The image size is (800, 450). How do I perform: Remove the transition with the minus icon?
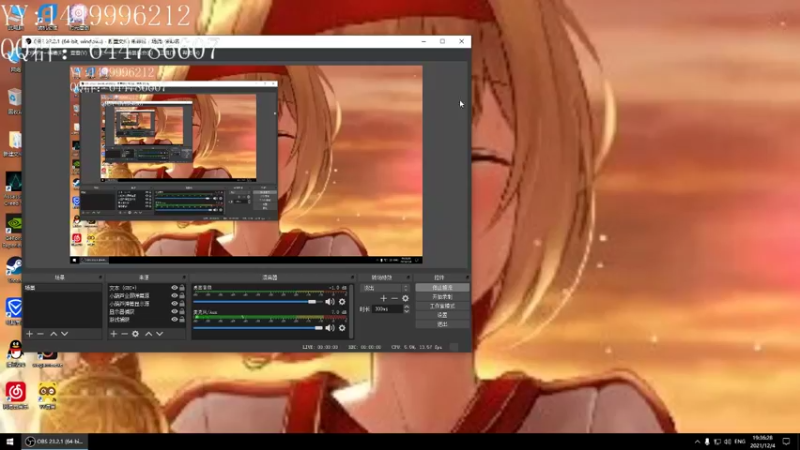tap(394, 298)
